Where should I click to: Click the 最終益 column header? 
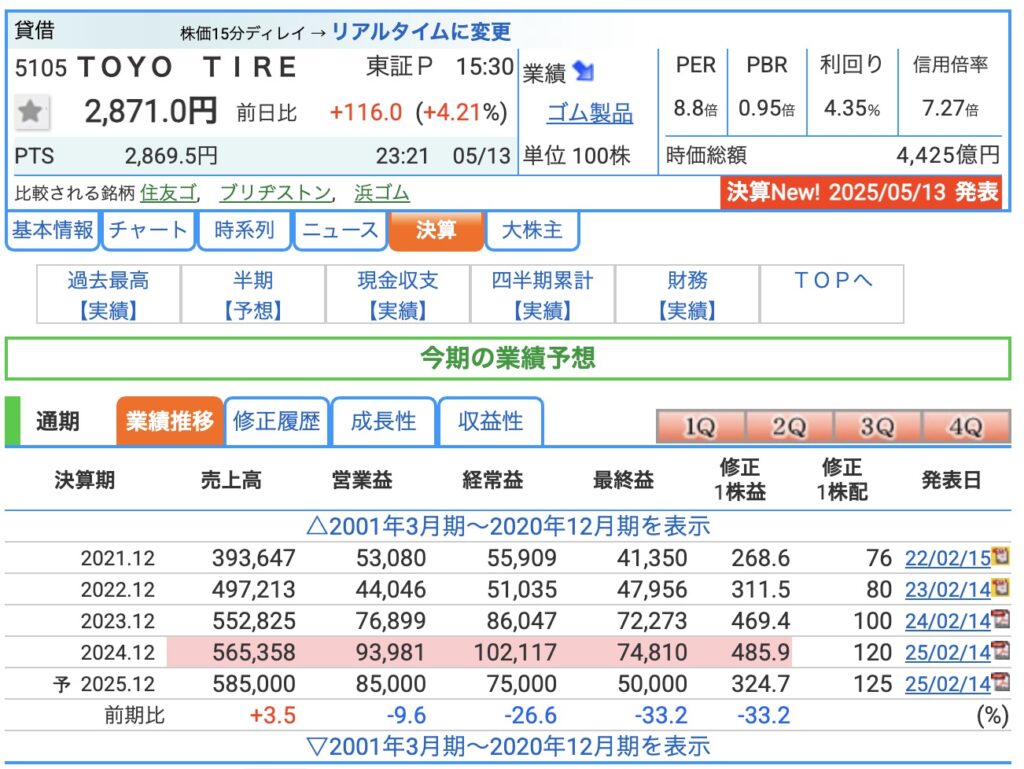[x=623, y=480]
